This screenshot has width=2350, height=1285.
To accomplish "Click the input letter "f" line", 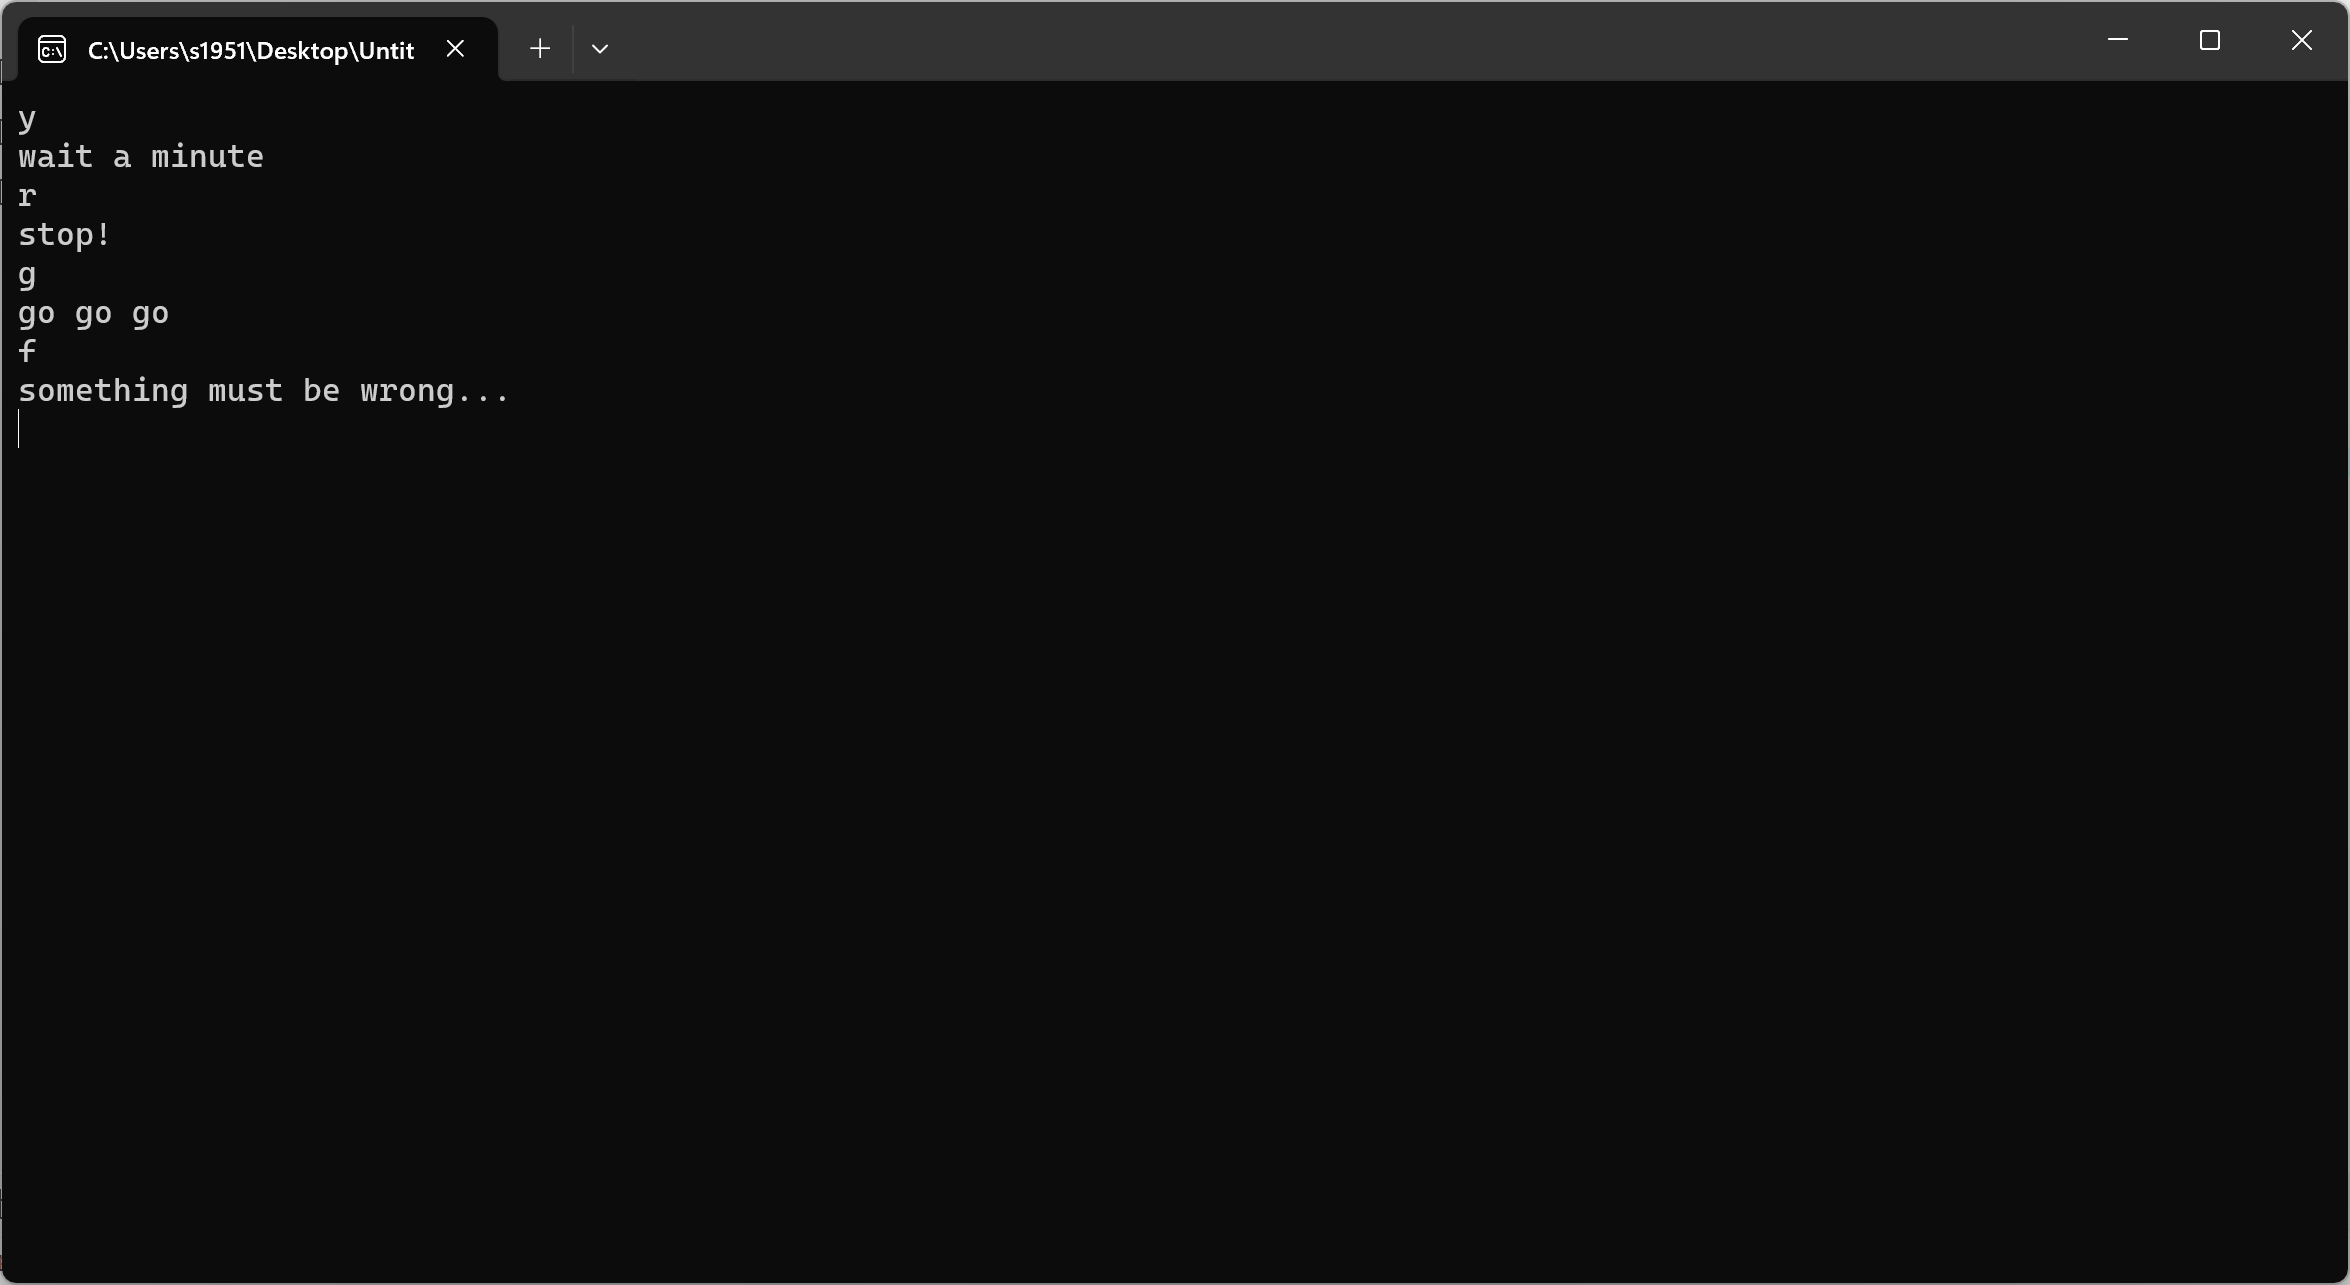I will (x=27, y=351).
